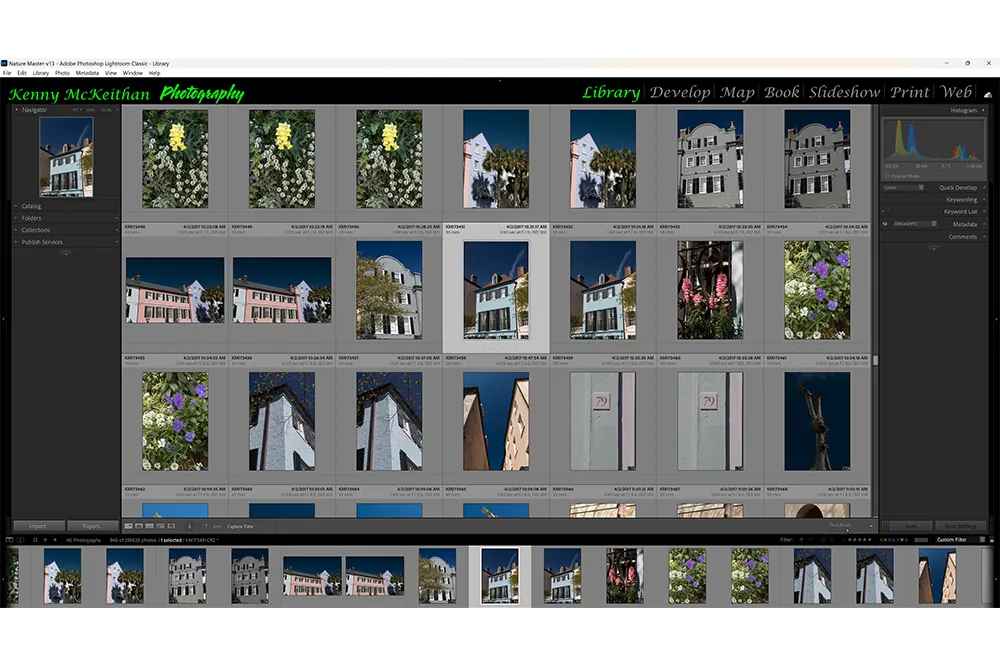The image size is (1000, 667).
Task: Open Survey view via its toolbar icon
Action: click(x=160, y=525)
